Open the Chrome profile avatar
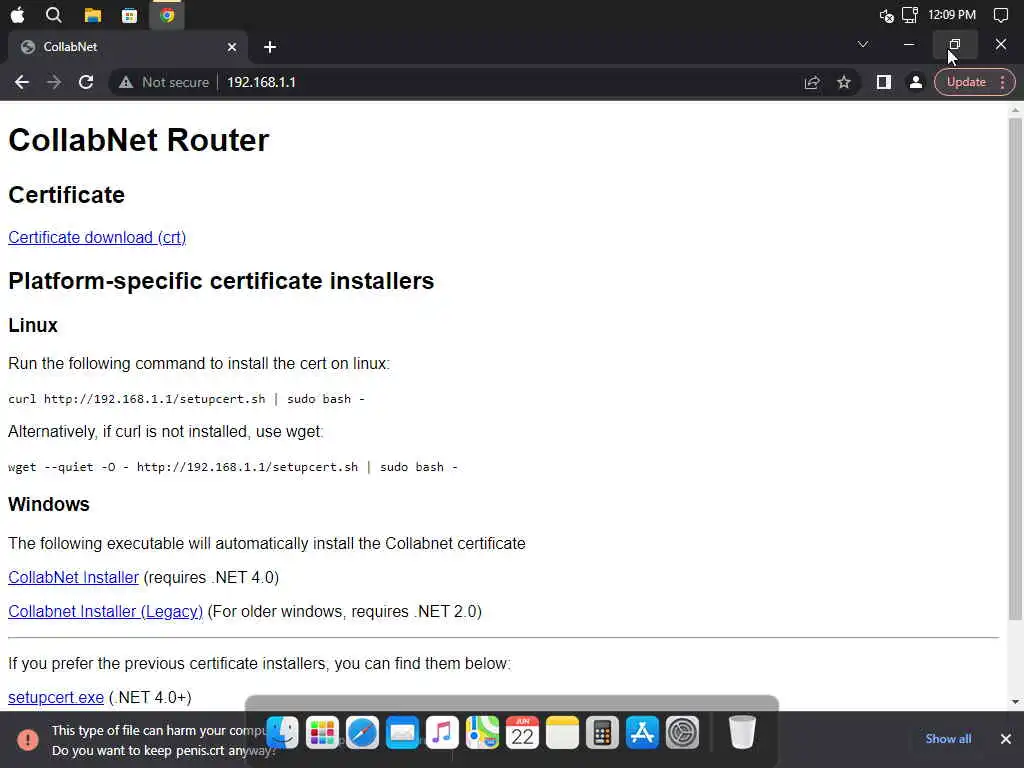This screenshot has height=768, width=1024. coord(916,82)
